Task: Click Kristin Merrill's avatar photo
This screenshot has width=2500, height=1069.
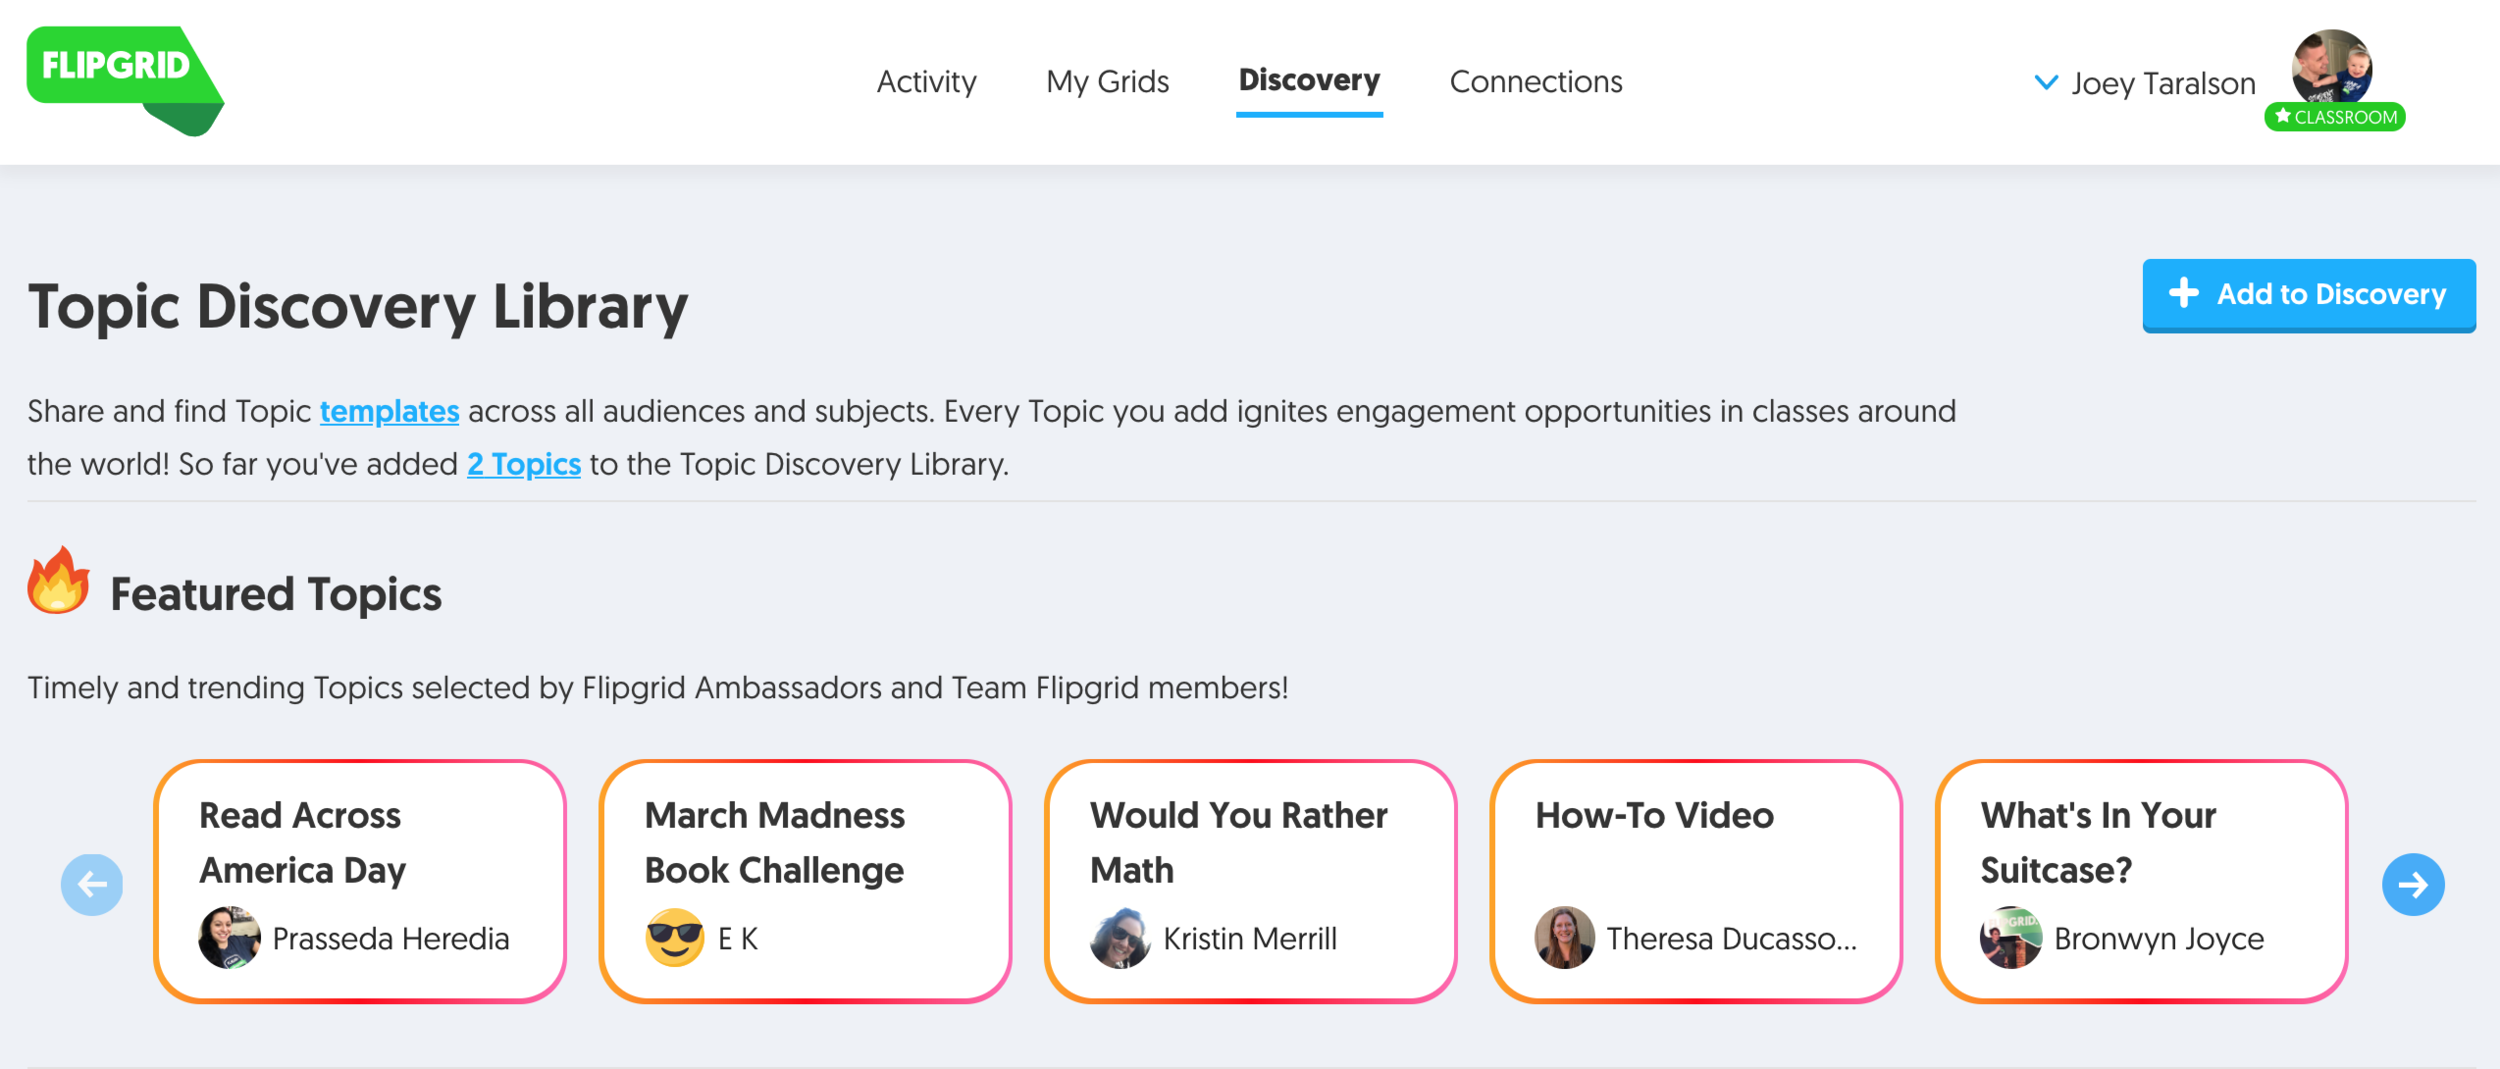Action: click(1120, 937)
